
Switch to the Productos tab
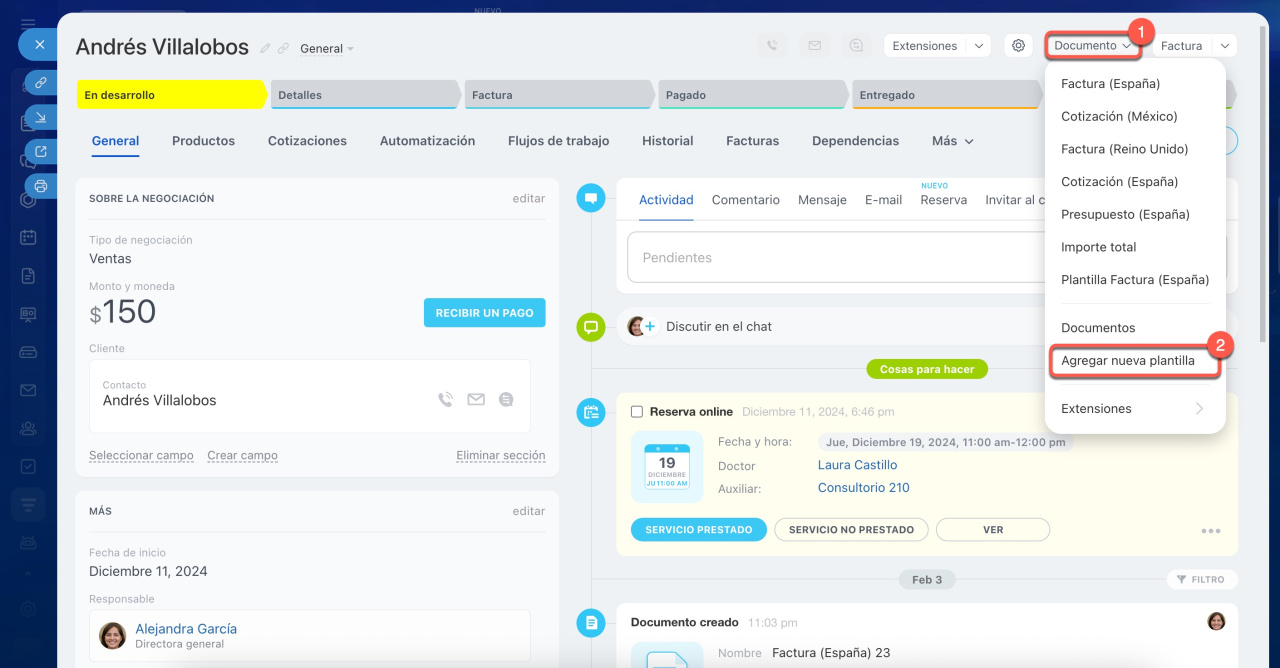coord(203,141)
